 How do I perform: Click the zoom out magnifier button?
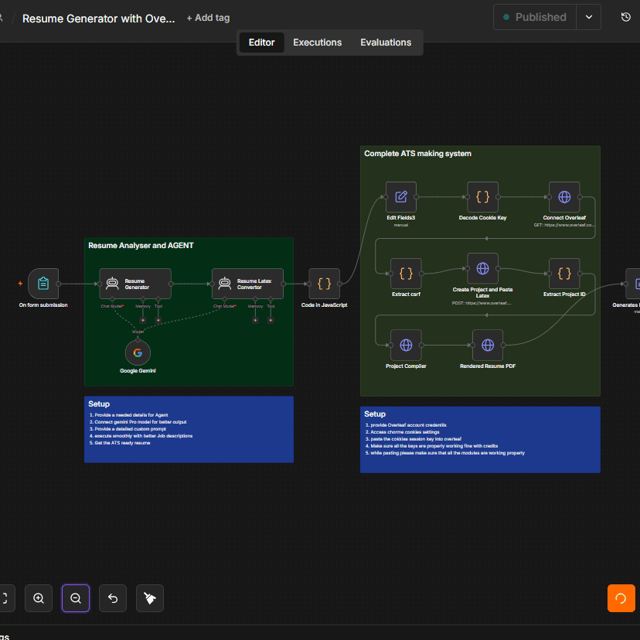coord(76,598)
